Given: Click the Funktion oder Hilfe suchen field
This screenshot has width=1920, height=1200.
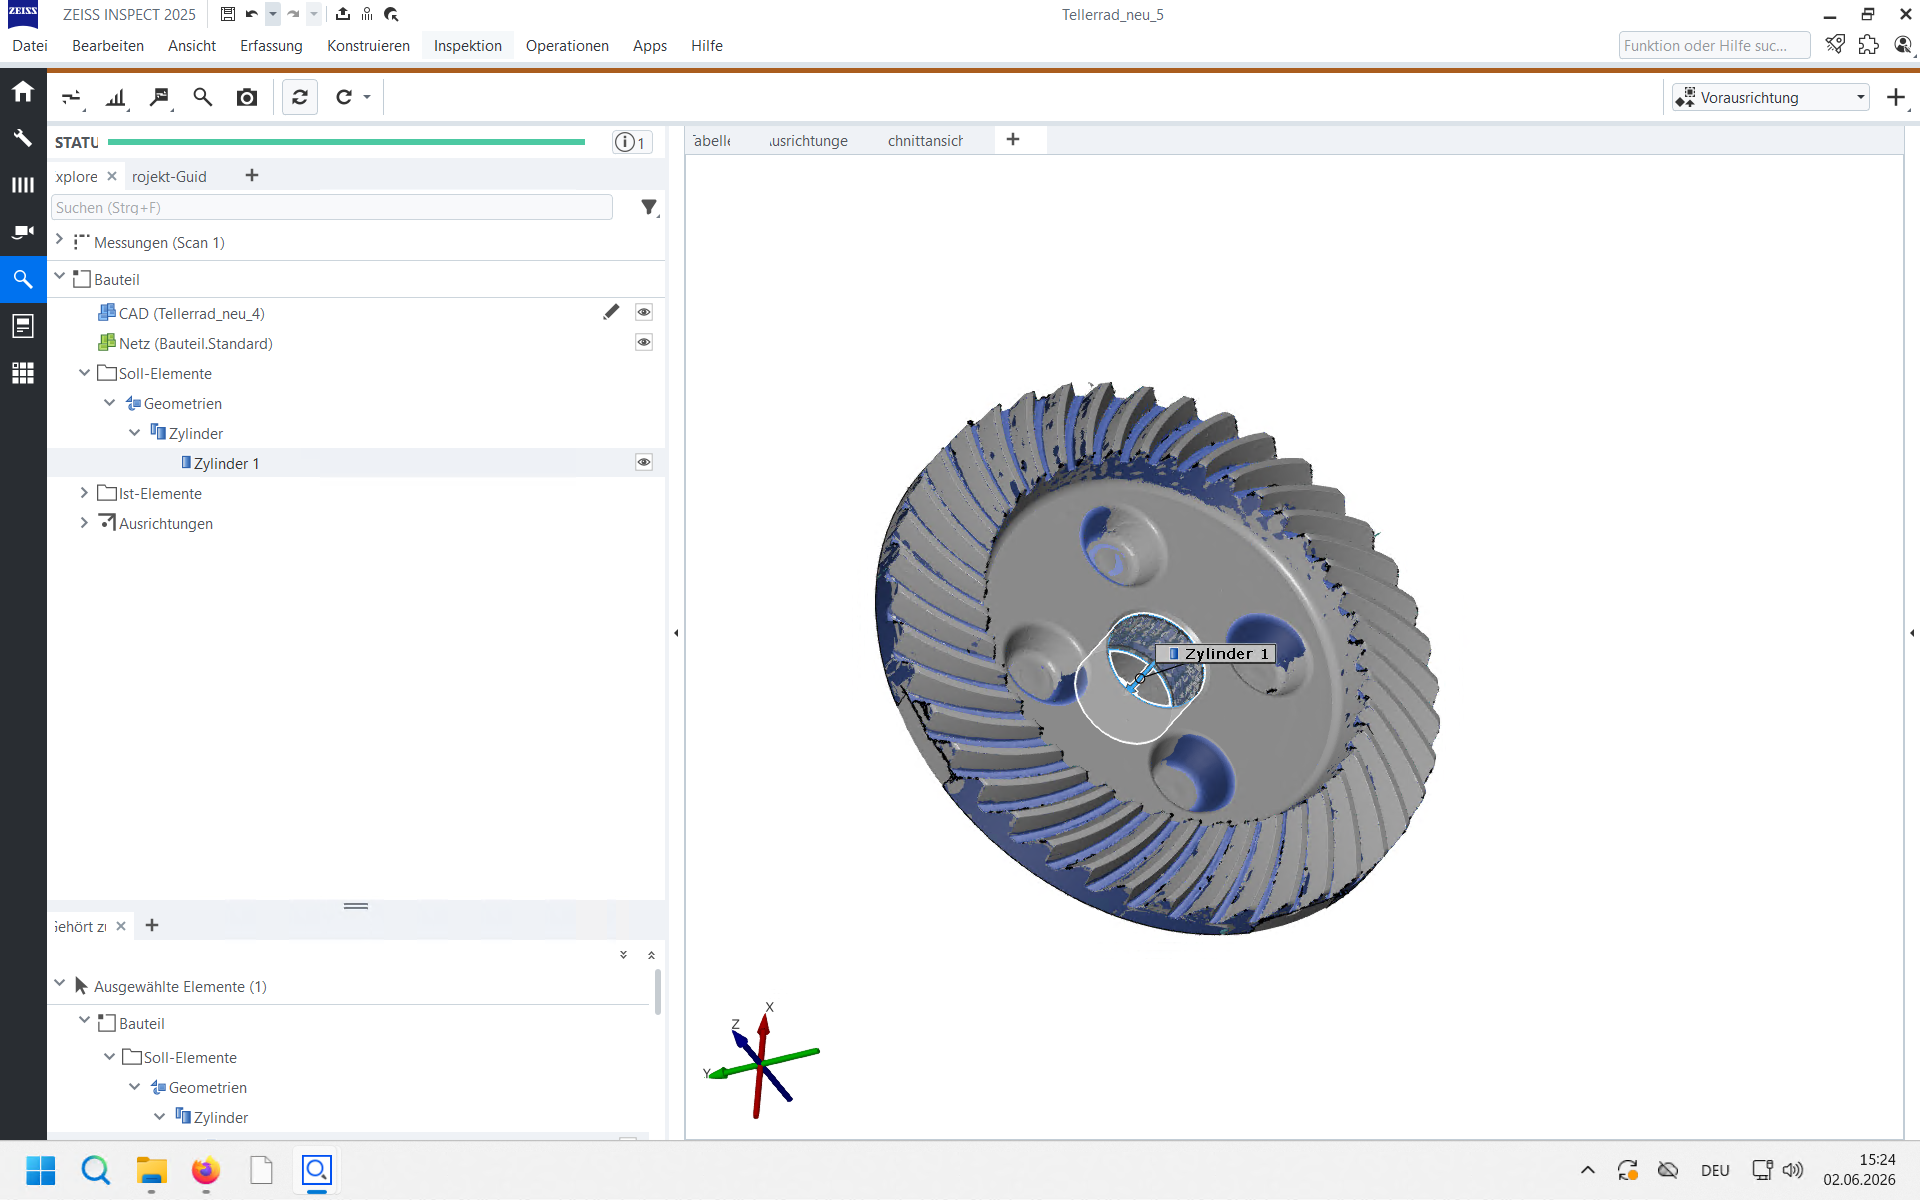Looking at the screenshot, I should [x=1714, y=45].
